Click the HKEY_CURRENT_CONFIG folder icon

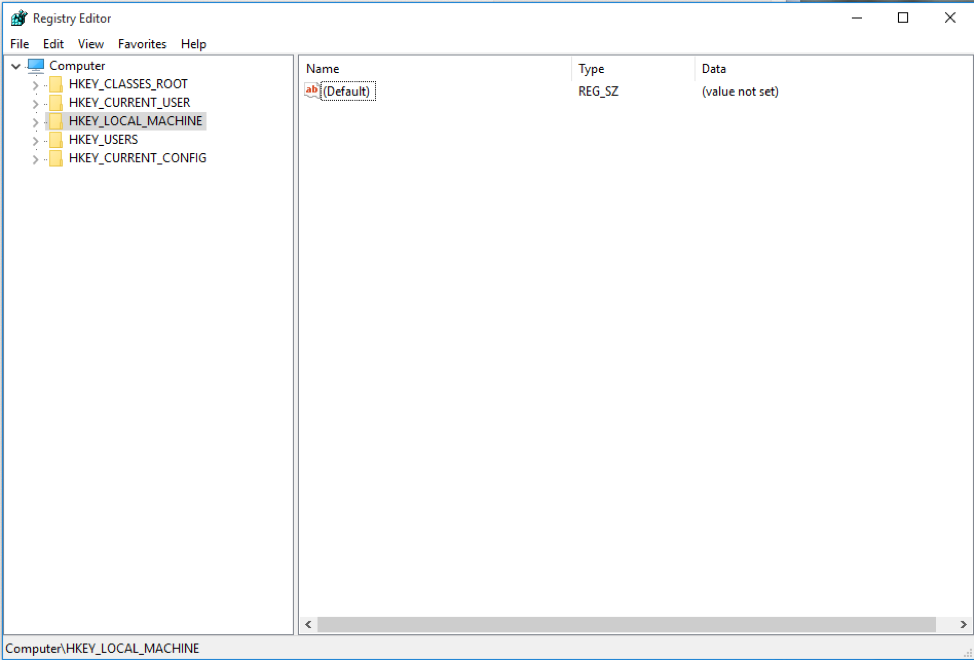tap(56, 158)
